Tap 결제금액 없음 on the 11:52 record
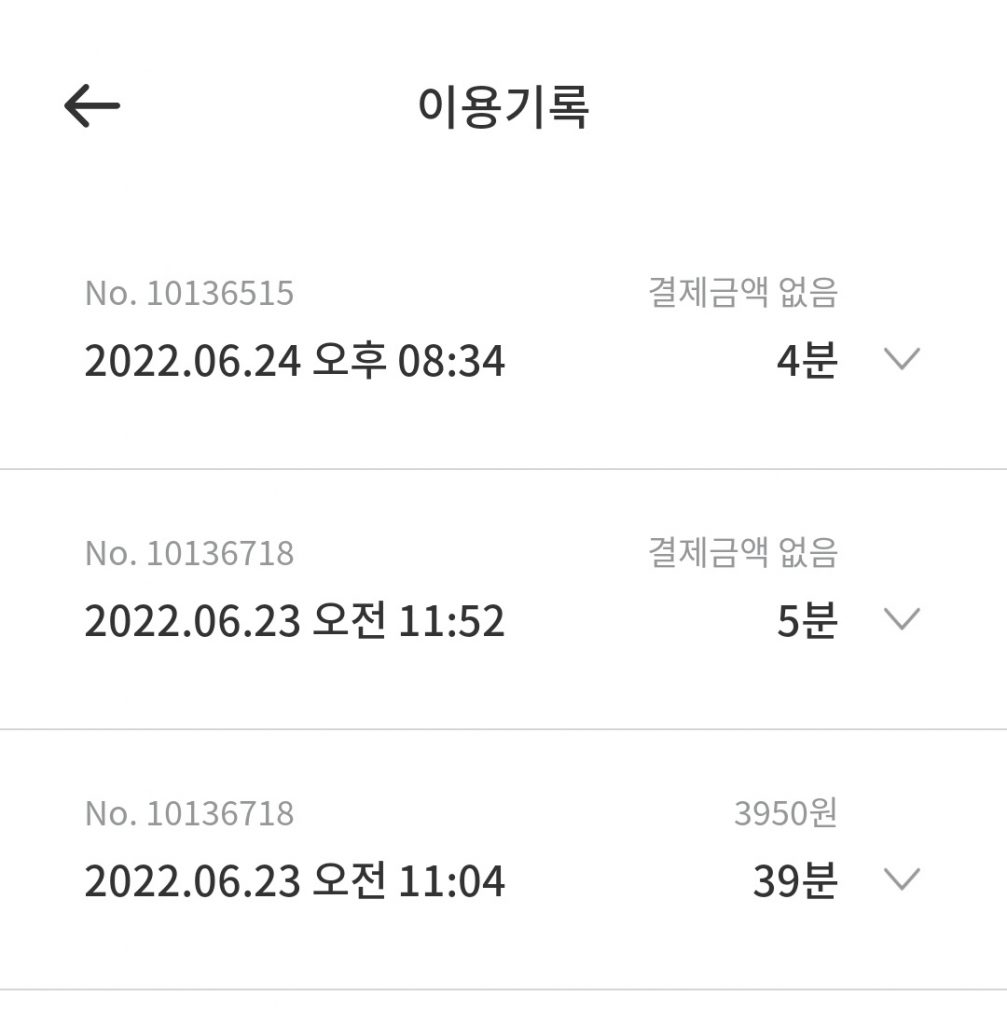This screenshot has width=1007, height=1024. point(743,552)
